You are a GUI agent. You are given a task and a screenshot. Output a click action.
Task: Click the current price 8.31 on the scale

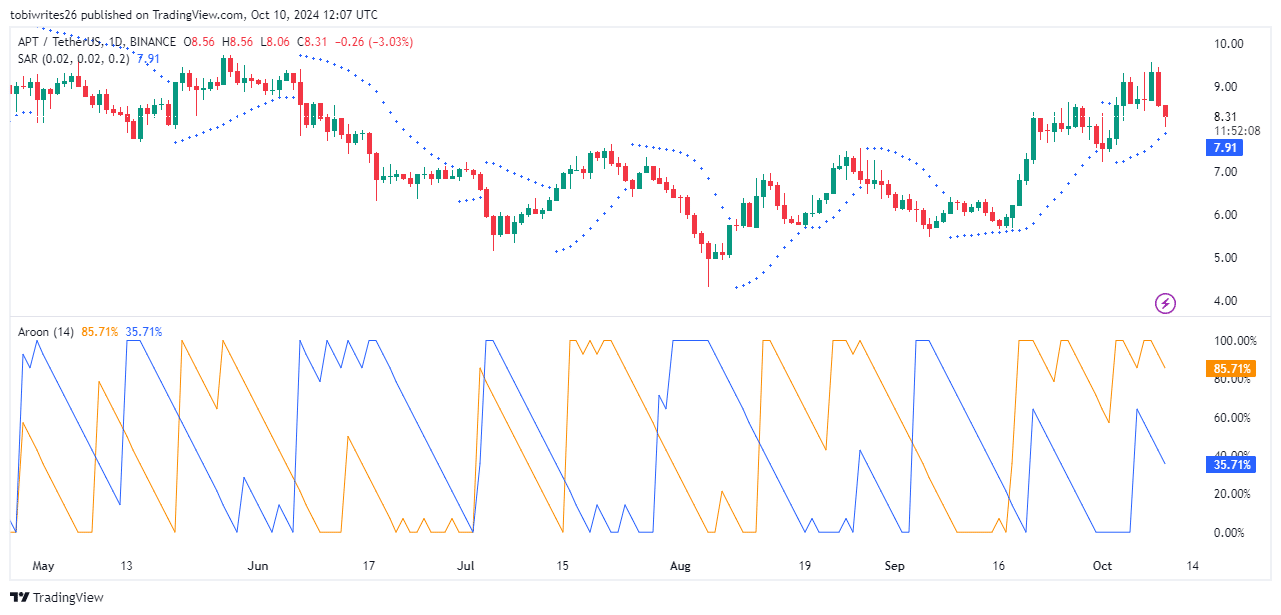pos(1226,116)
